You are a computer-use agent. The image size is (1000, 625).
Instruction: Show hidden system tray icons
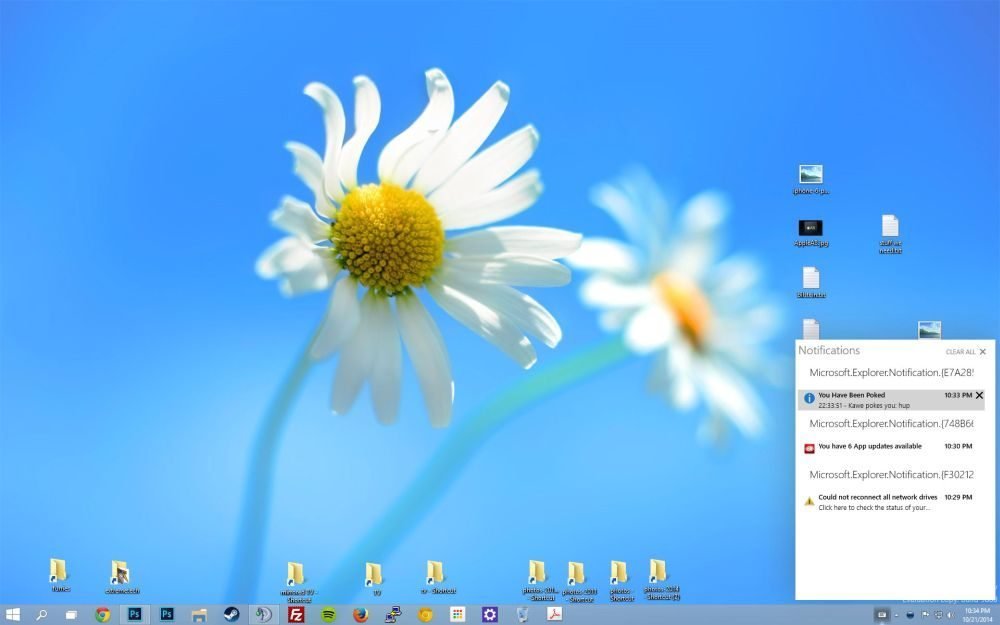coord(896,615)
